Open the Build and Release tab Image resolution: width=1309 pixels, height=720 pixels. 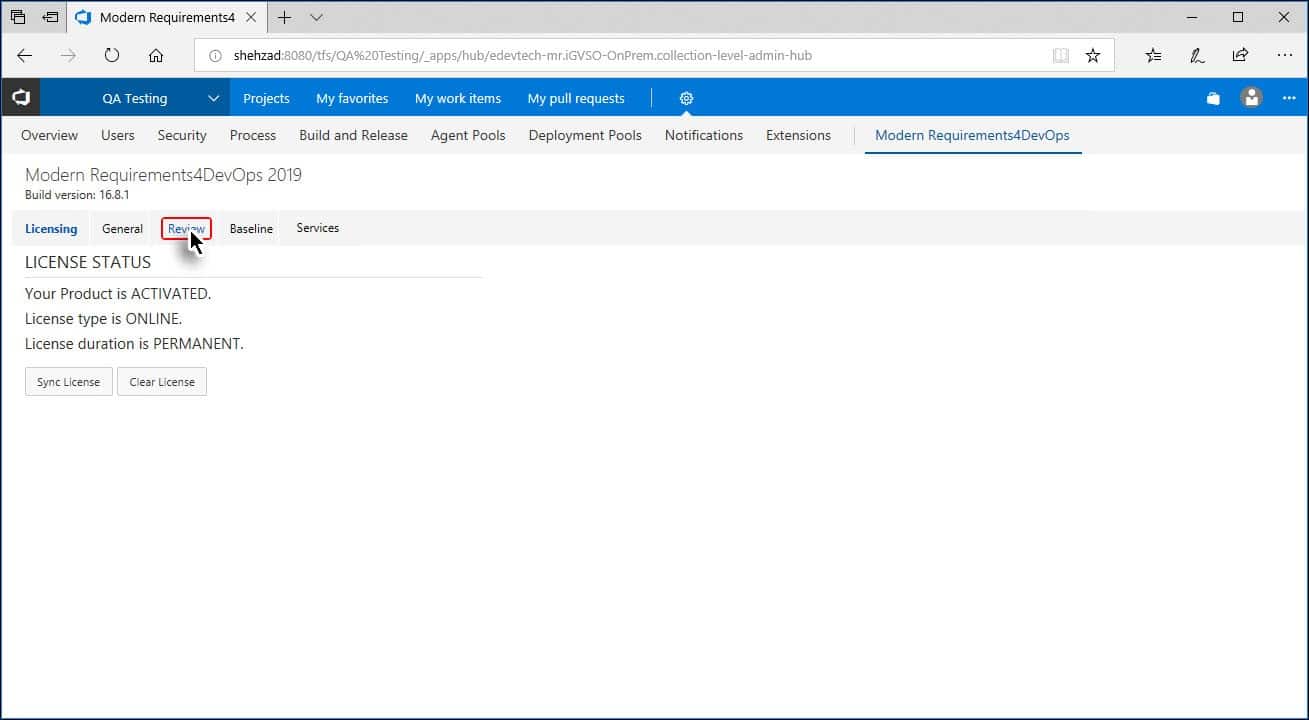[x=353, y=135]
